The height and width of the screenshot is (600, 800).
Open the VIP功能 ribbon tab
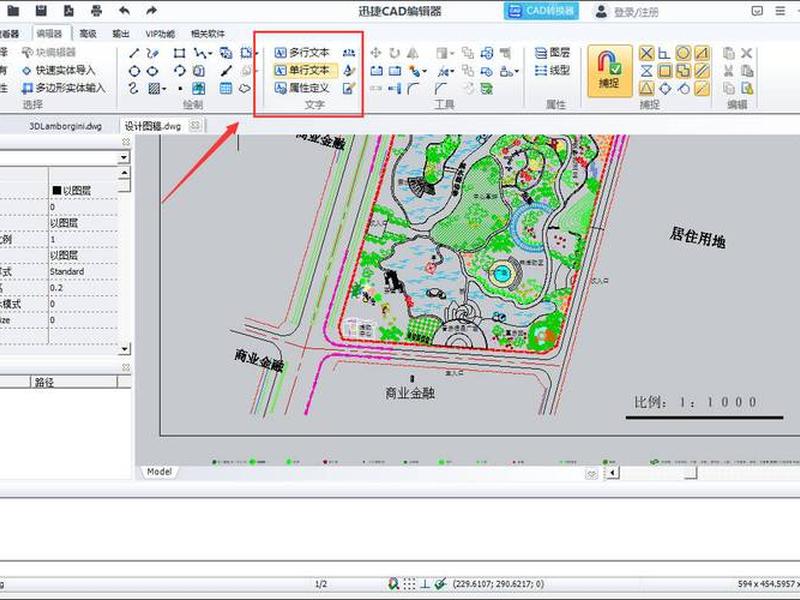160,34
